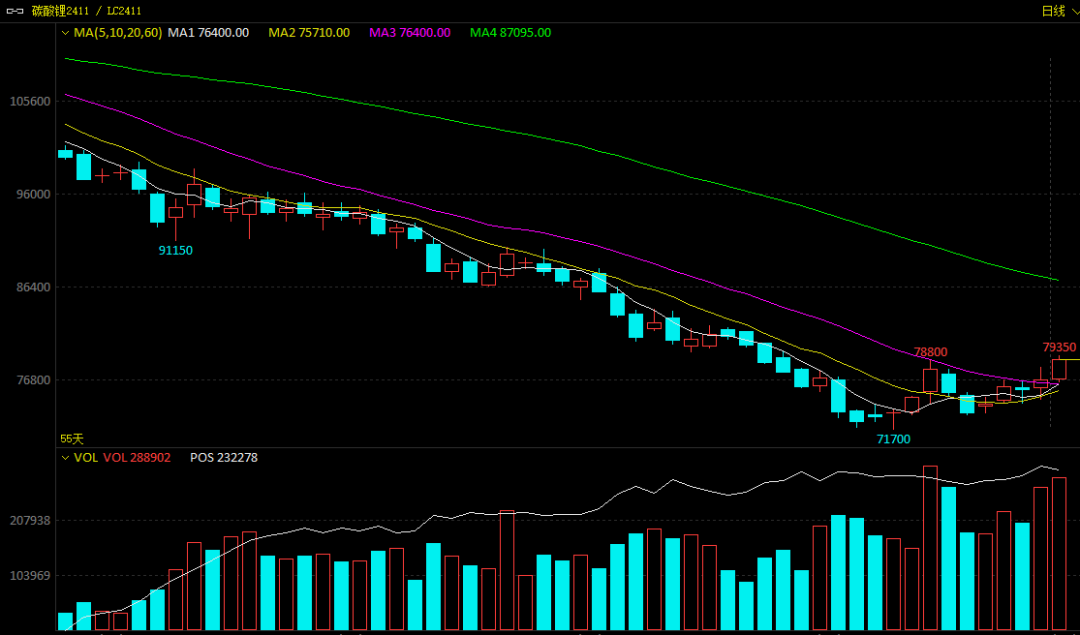Expand the MA(5,10,20,60) indicator chevron
The height and width of the screenshot is (635, 1080).
pos(65,33)
